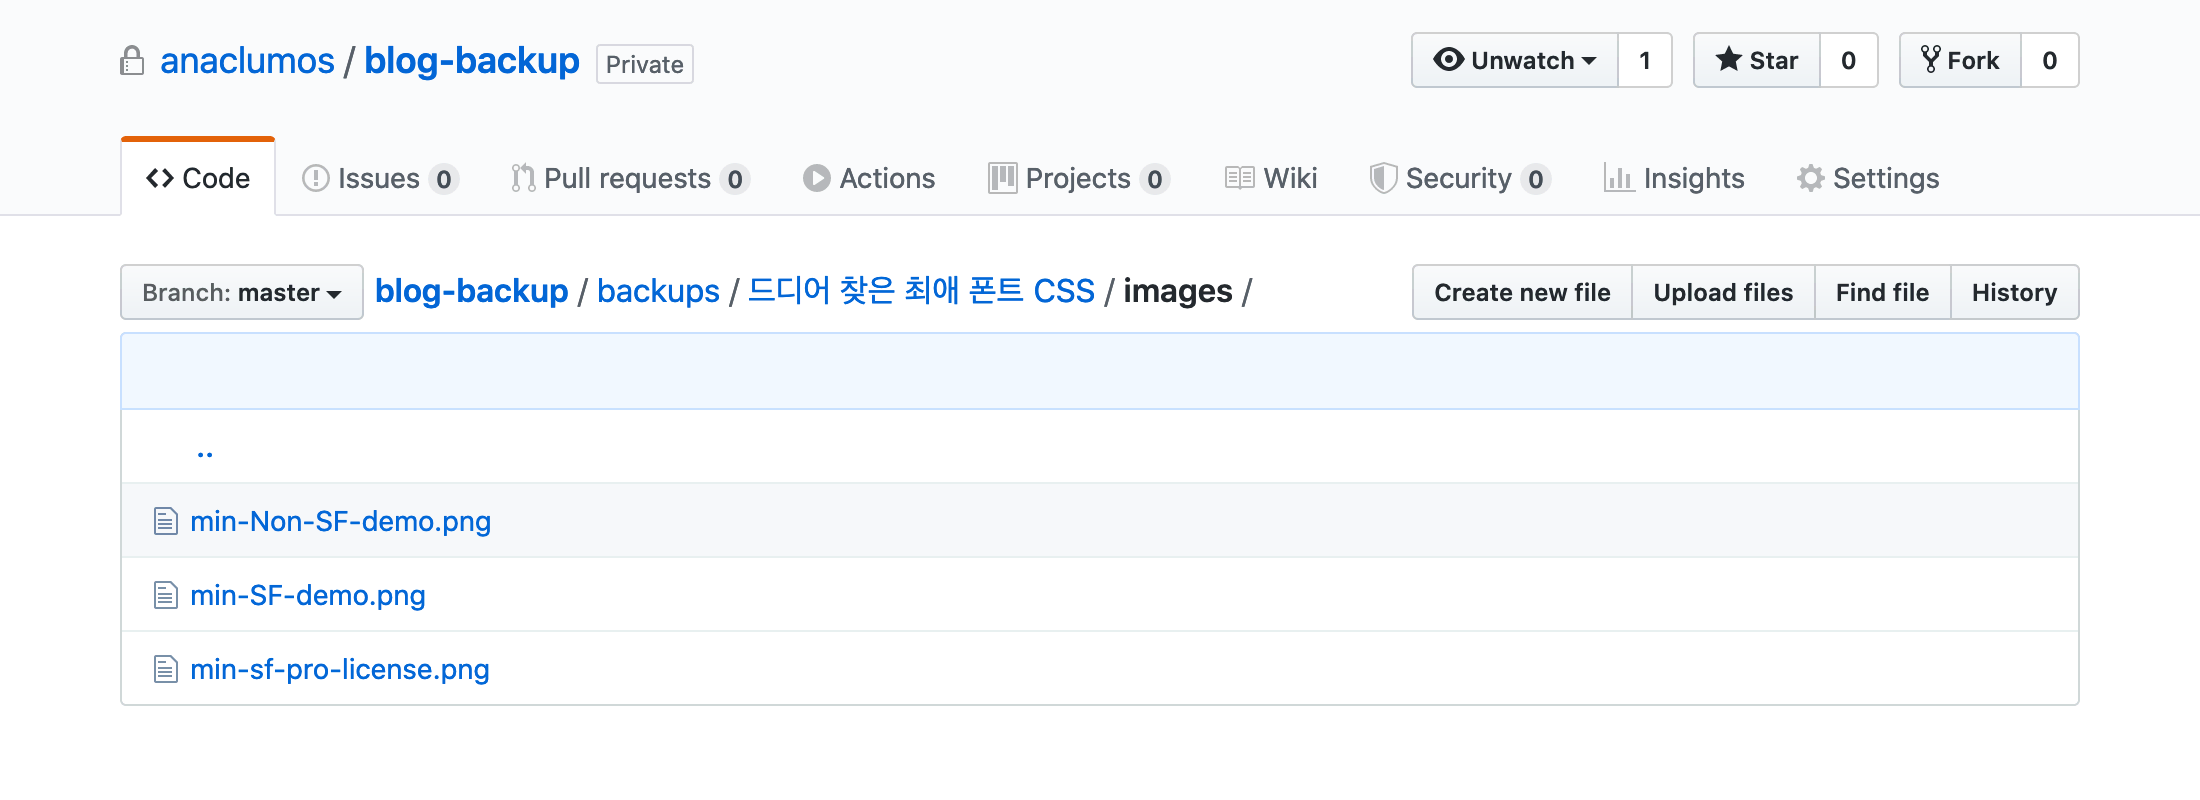The image size is (2200, 800).
Task: Open min-sf-pro-license.png file link
Action: [x=340, y=669]
